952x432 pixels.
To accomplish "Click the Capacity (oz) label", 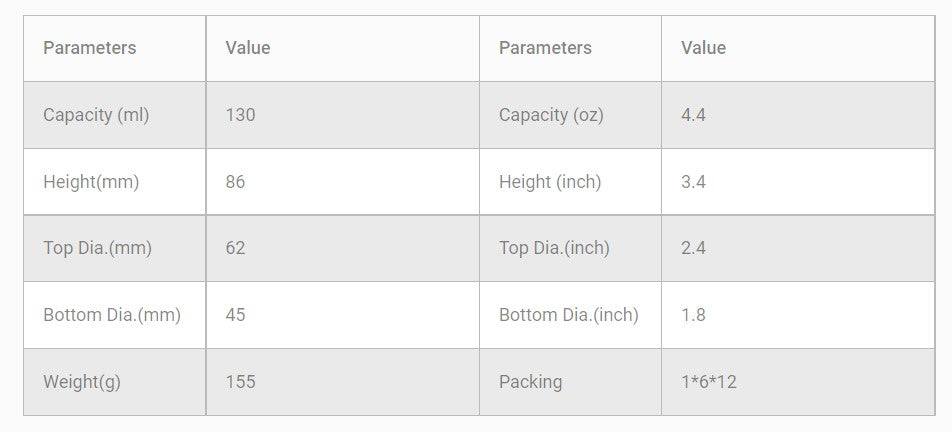I will tap(551, 115).
